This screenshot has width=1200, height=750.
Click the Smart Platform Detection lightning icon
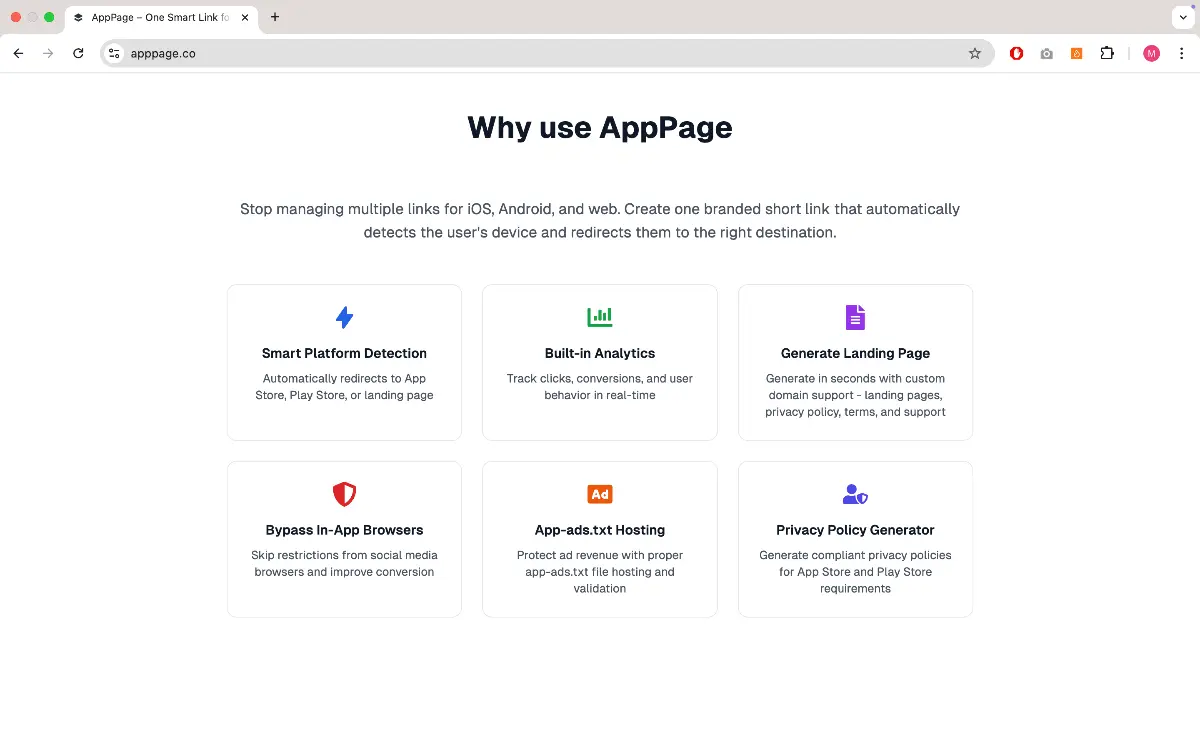click(x=344, y=316)
